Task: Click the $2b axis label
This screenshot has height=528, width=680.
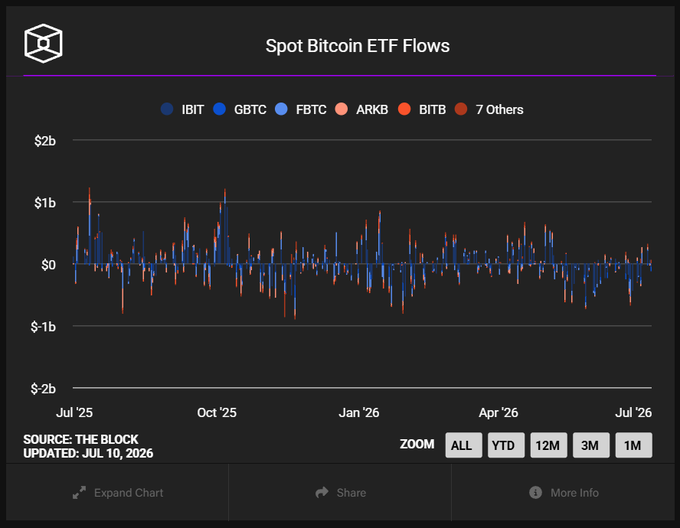Action: (45, 141)
